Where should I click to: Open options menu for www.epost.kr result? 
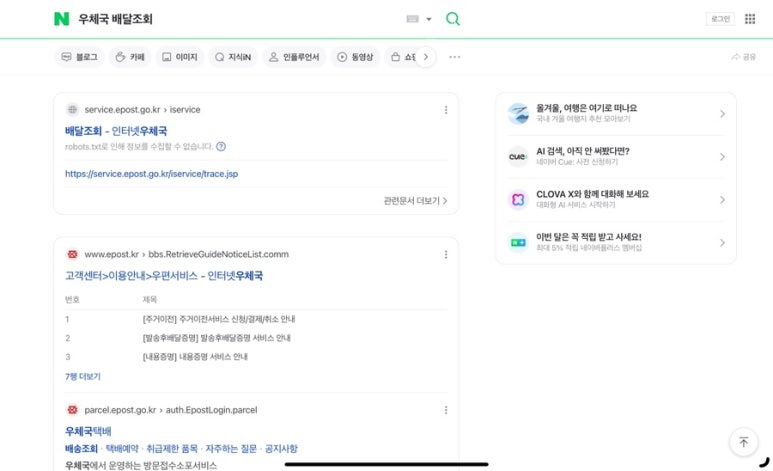coord(446,254)
